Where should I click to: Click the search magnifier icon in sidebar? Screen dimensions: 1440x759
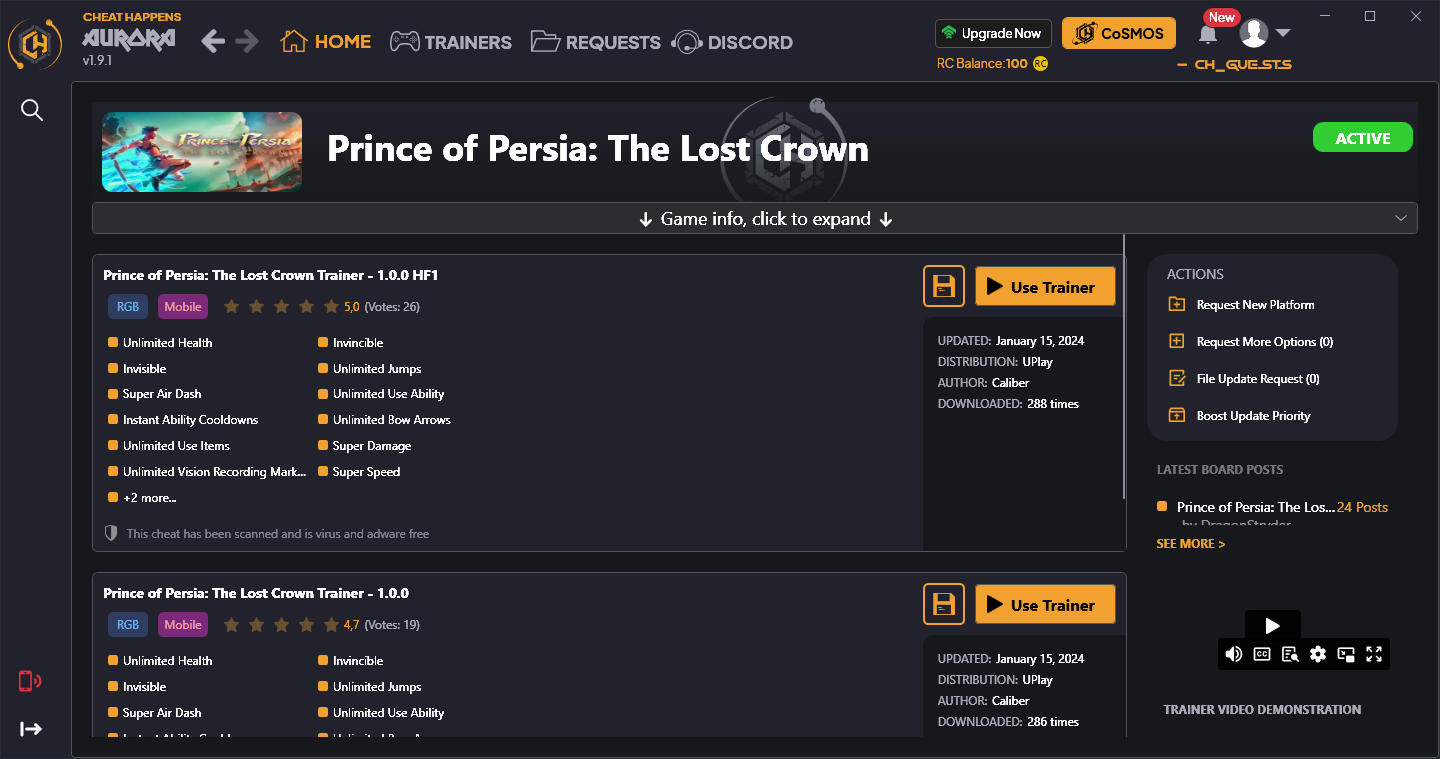[32, 110]
